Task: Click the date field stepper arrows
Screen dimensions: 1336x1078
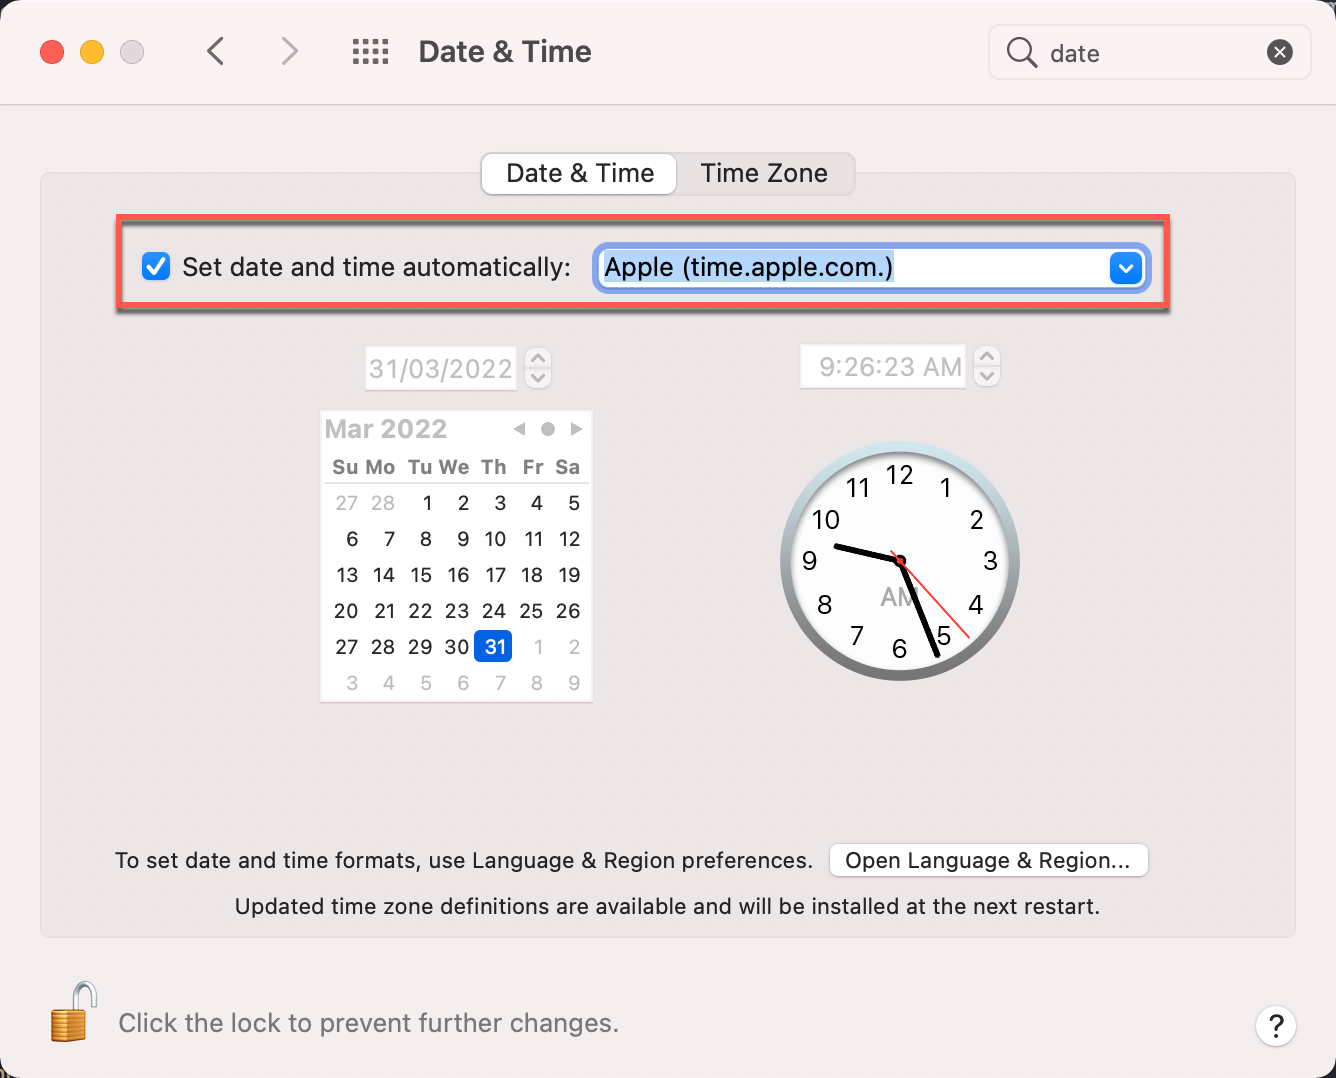Action: [538, 368]
